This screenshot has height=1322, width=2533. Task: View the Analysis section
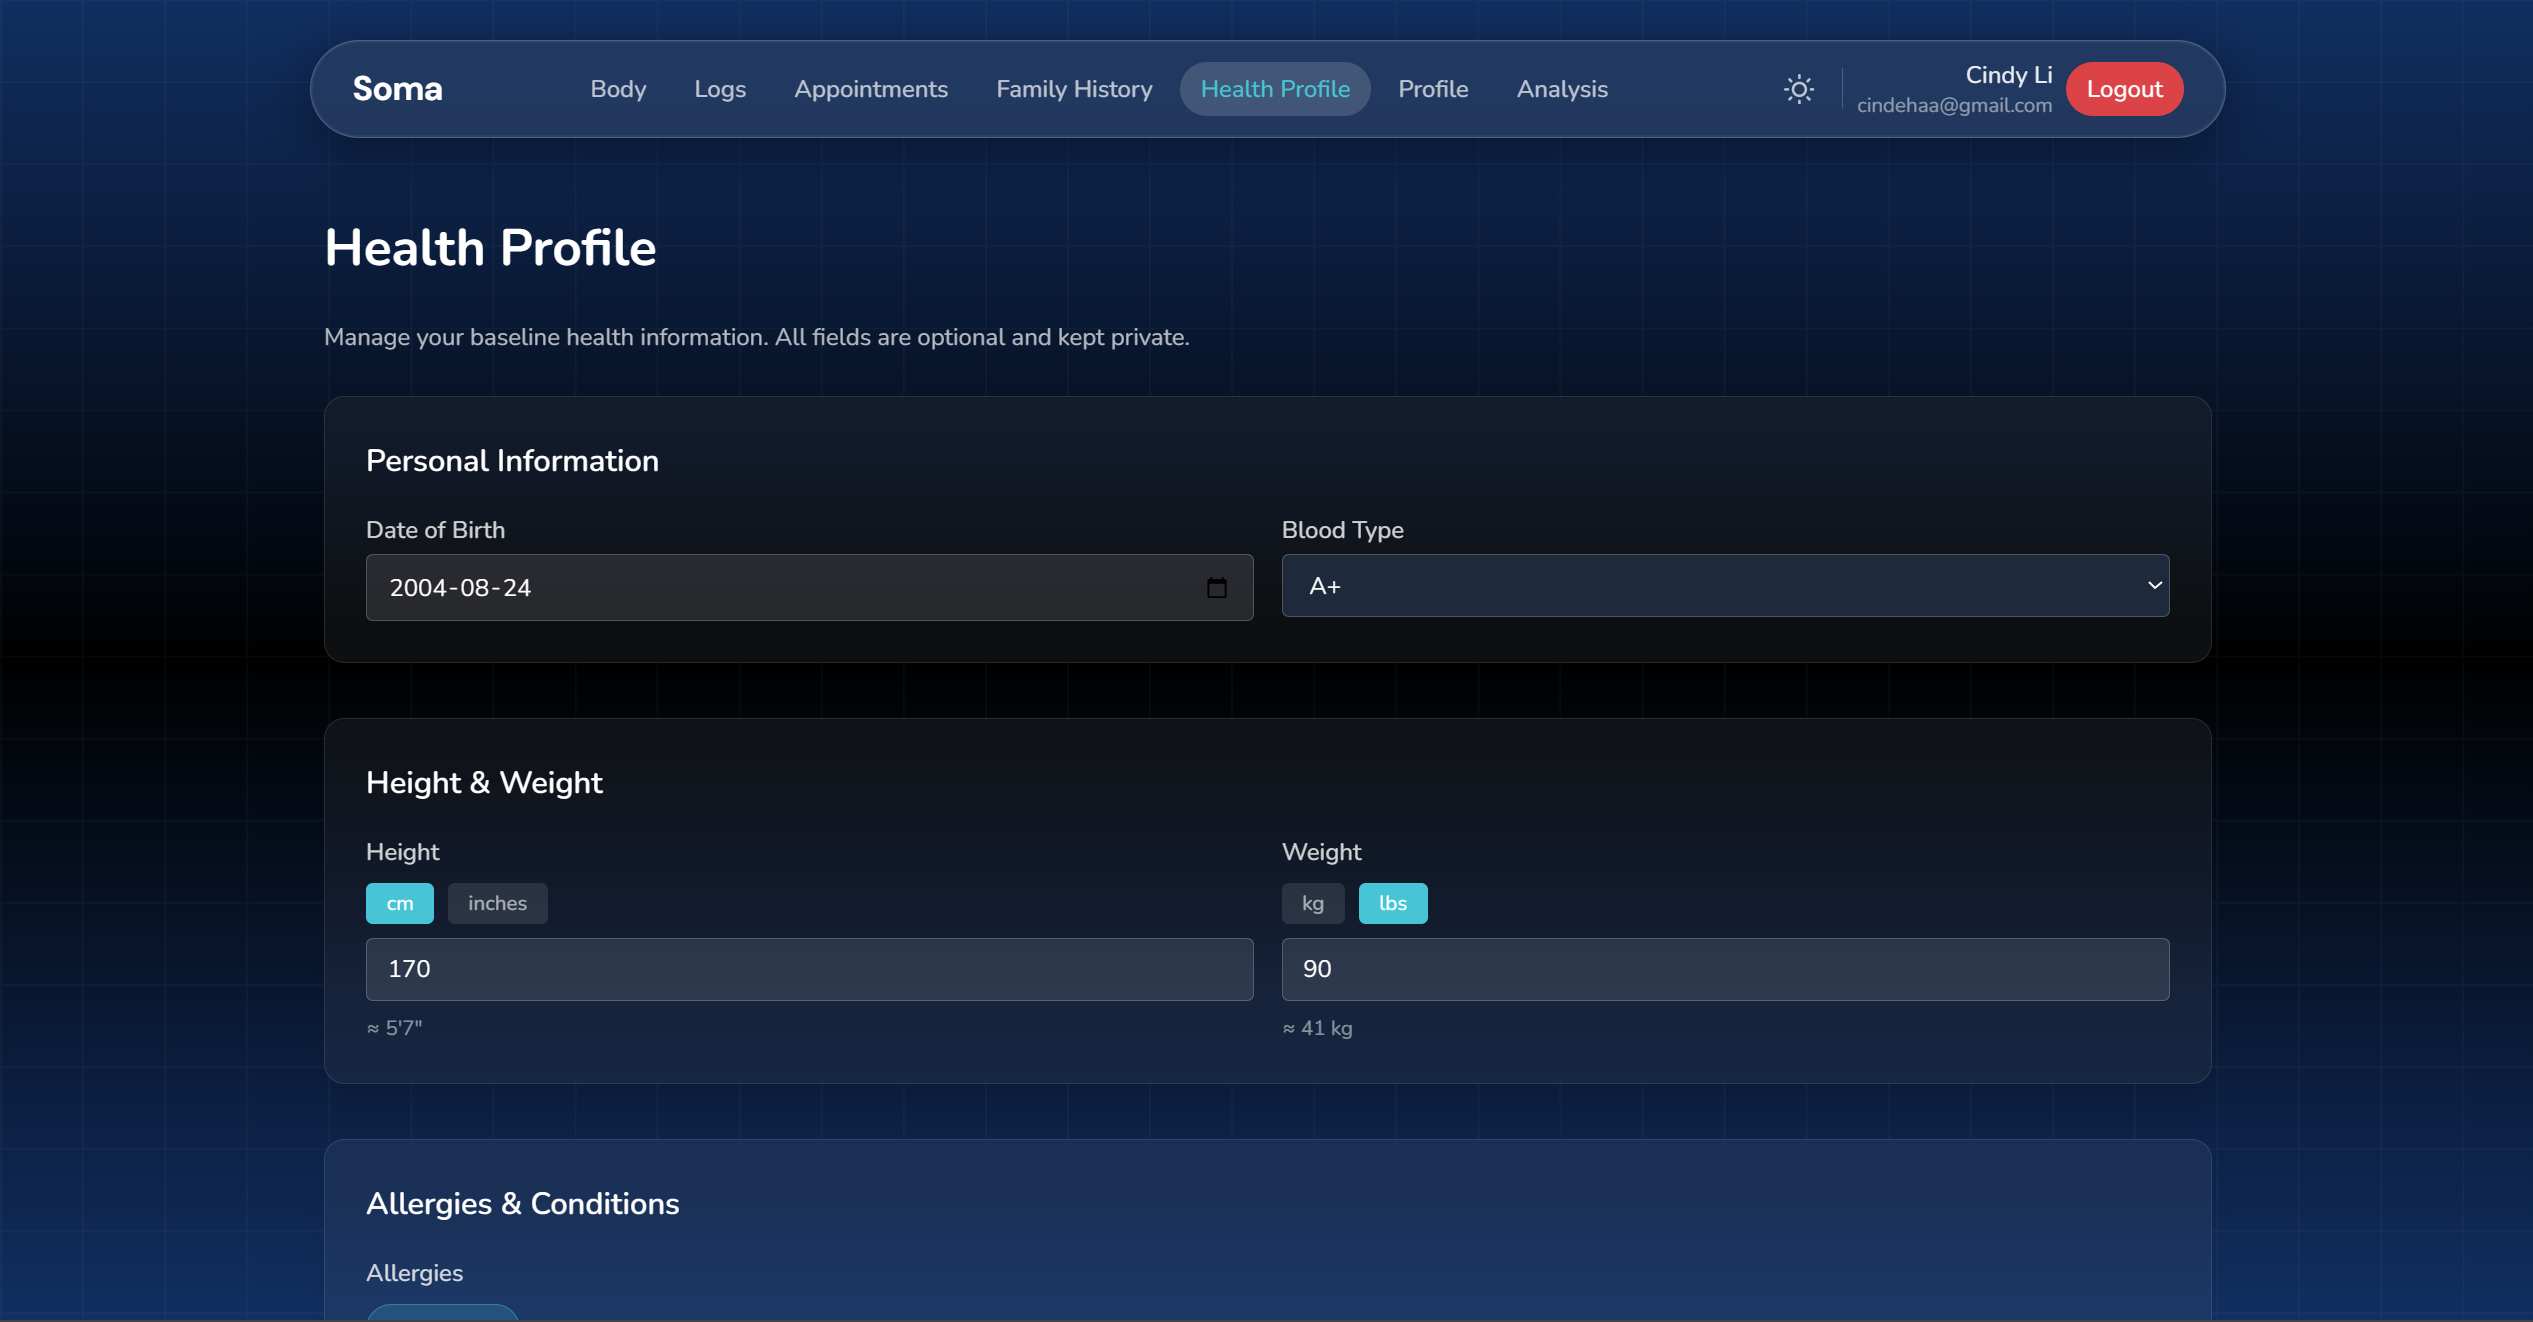click(1561, 89)
